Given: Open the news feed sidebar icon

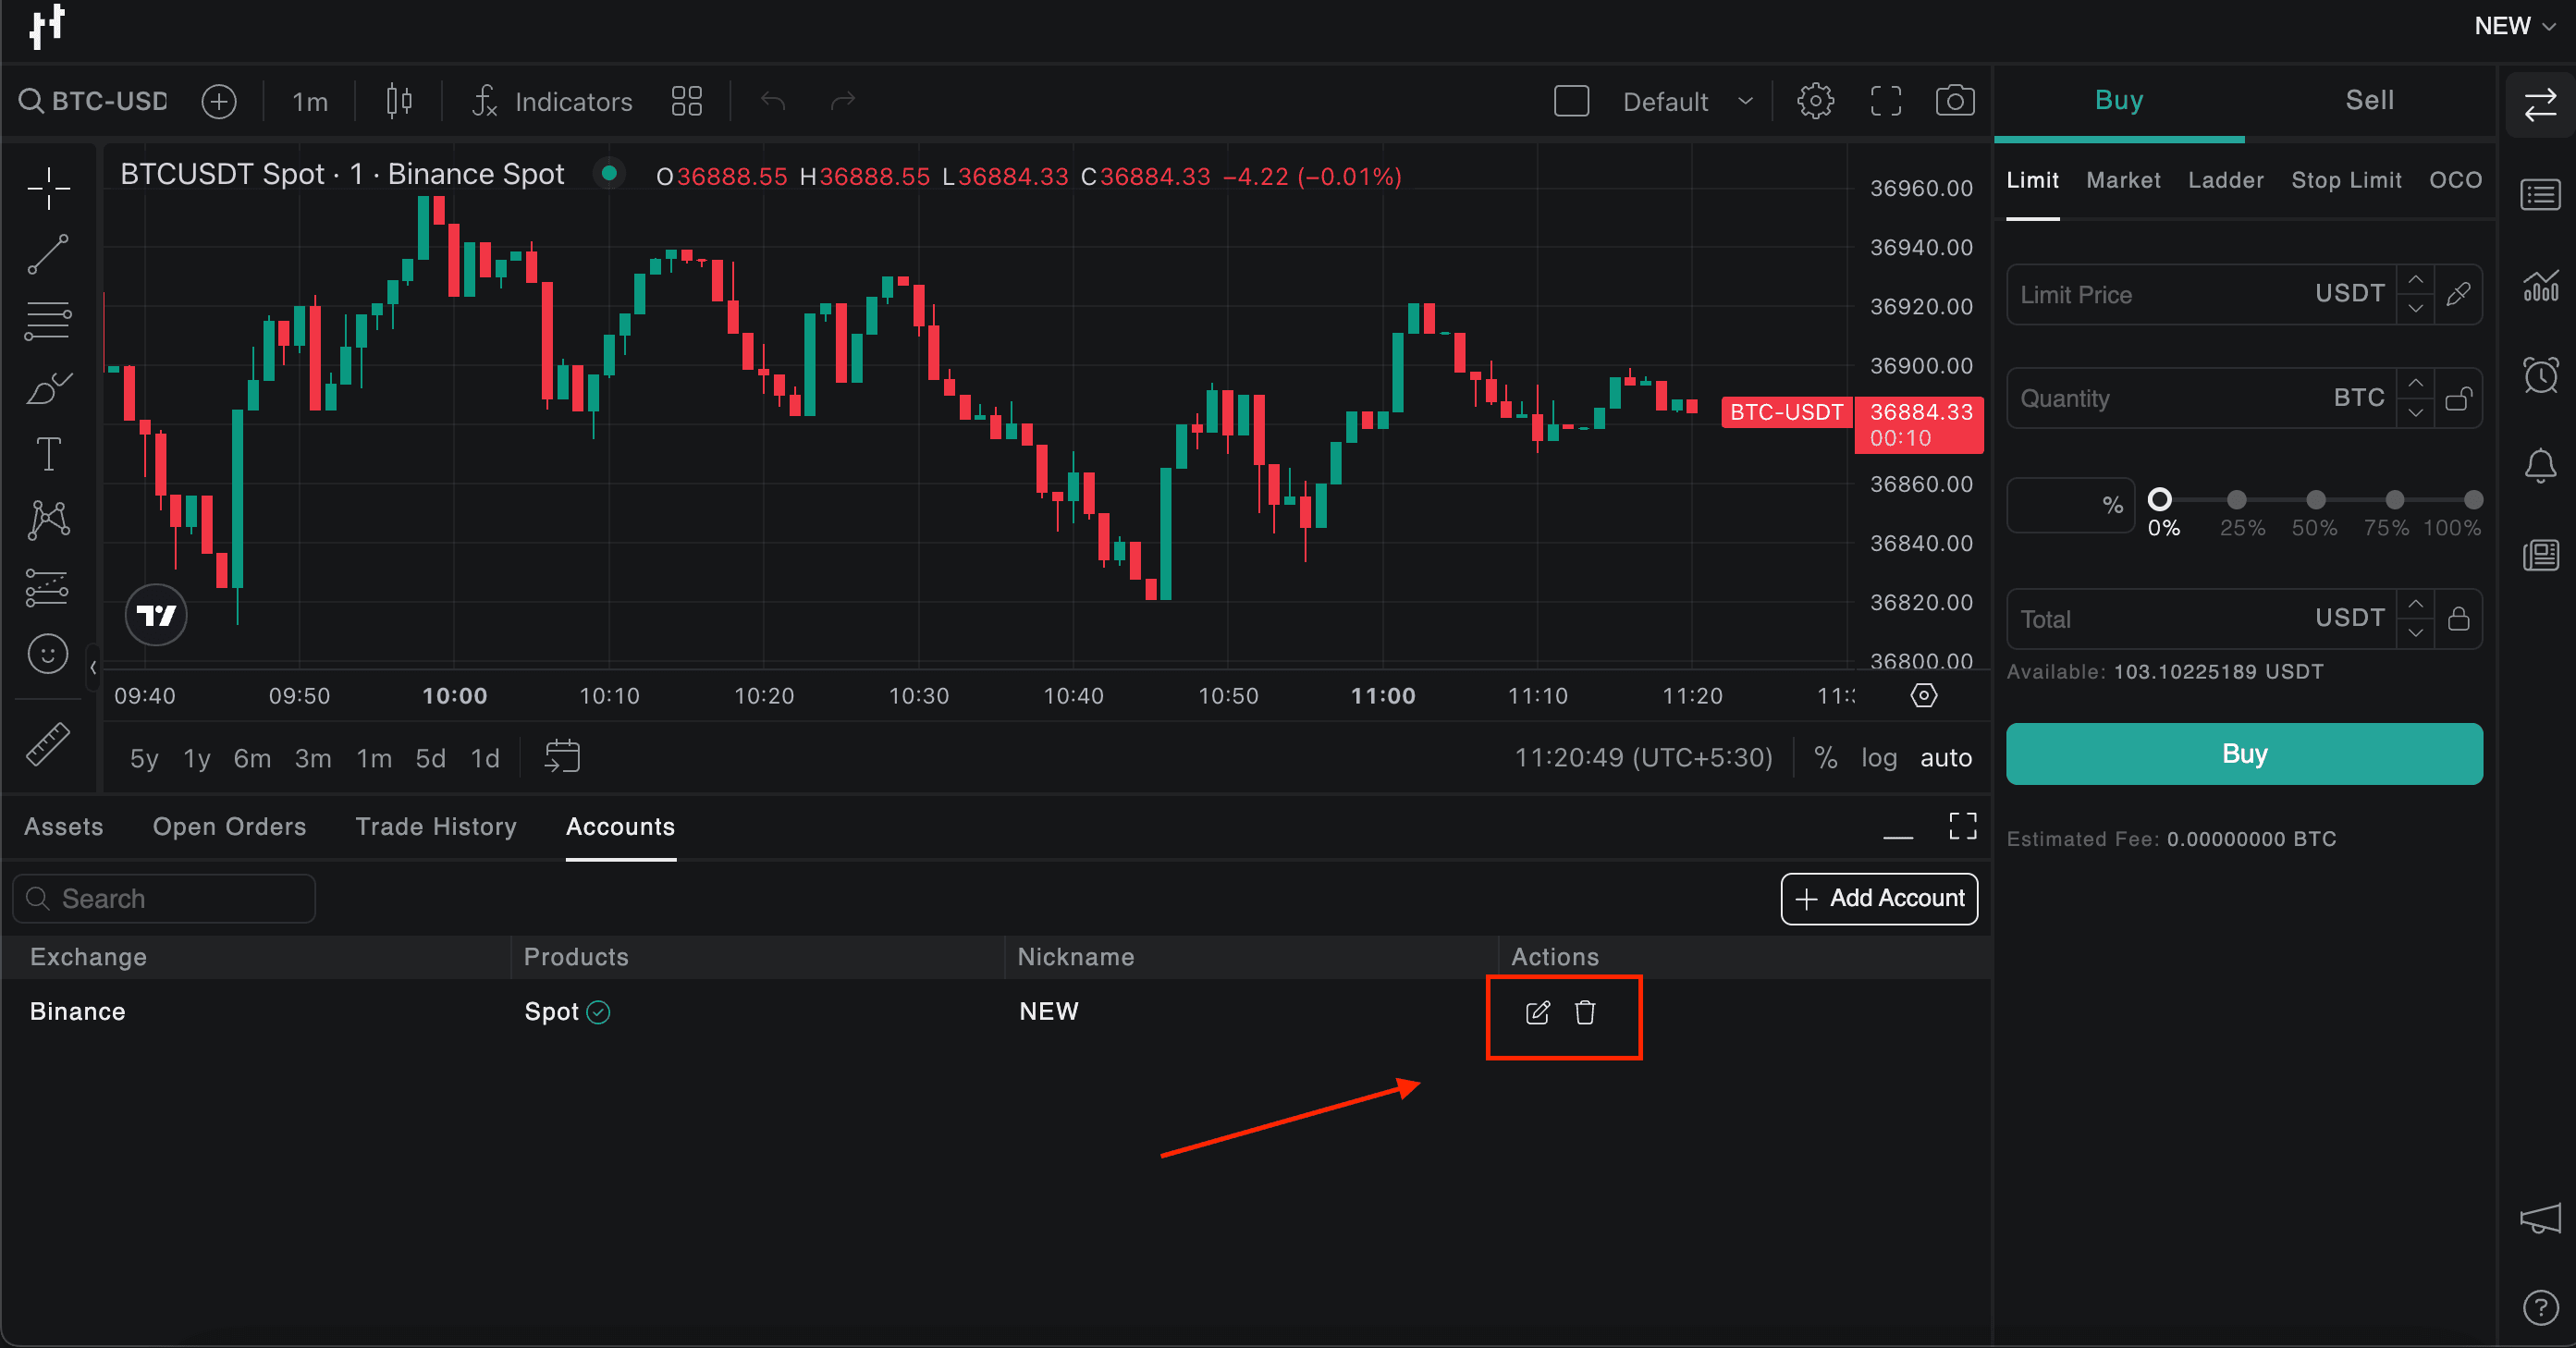Looking at the screenshot, I should pos(2540,555).
